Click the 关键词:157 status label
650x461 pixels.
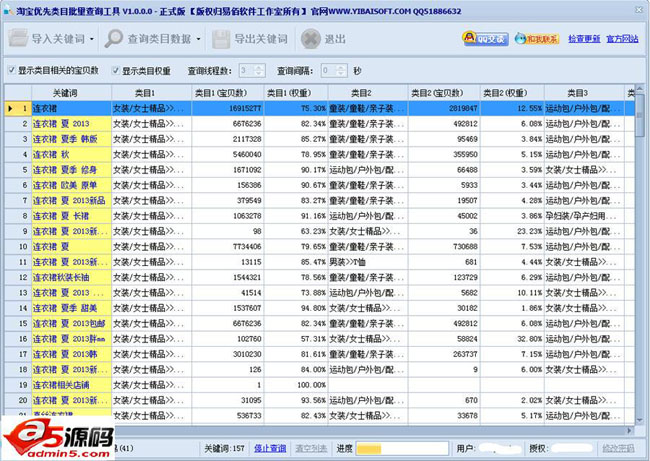[224, 448]
